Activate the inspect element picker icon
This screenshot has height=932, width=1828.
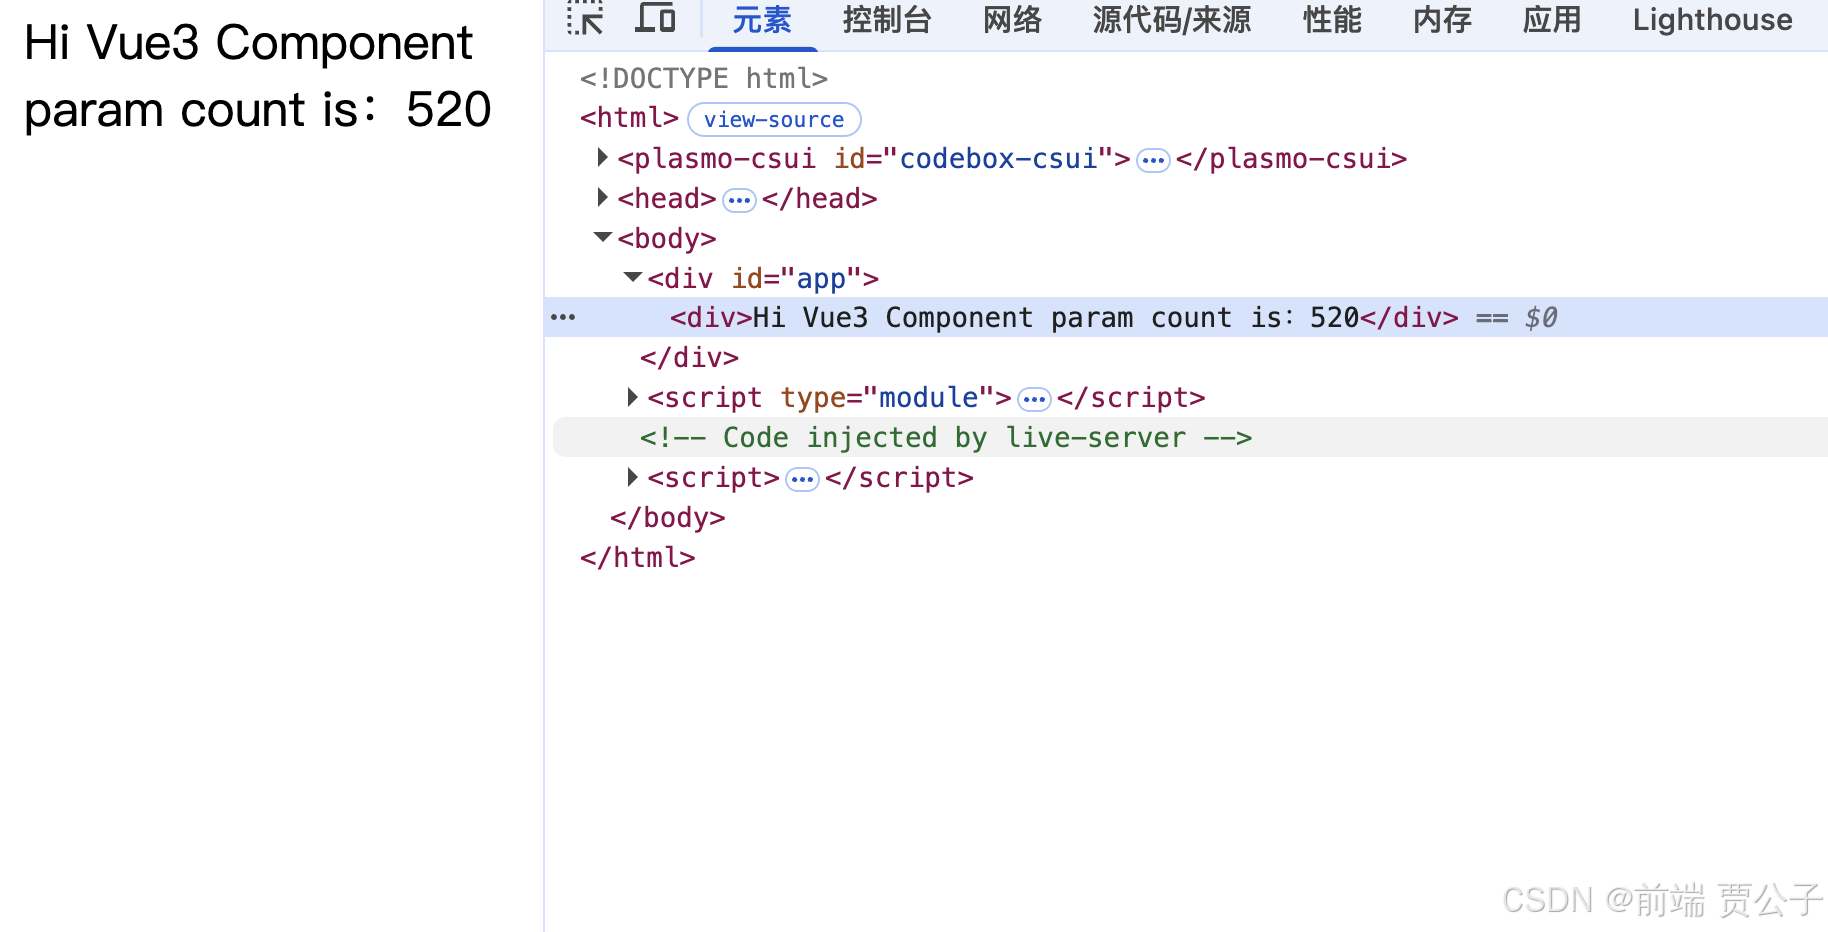(585, 18)
